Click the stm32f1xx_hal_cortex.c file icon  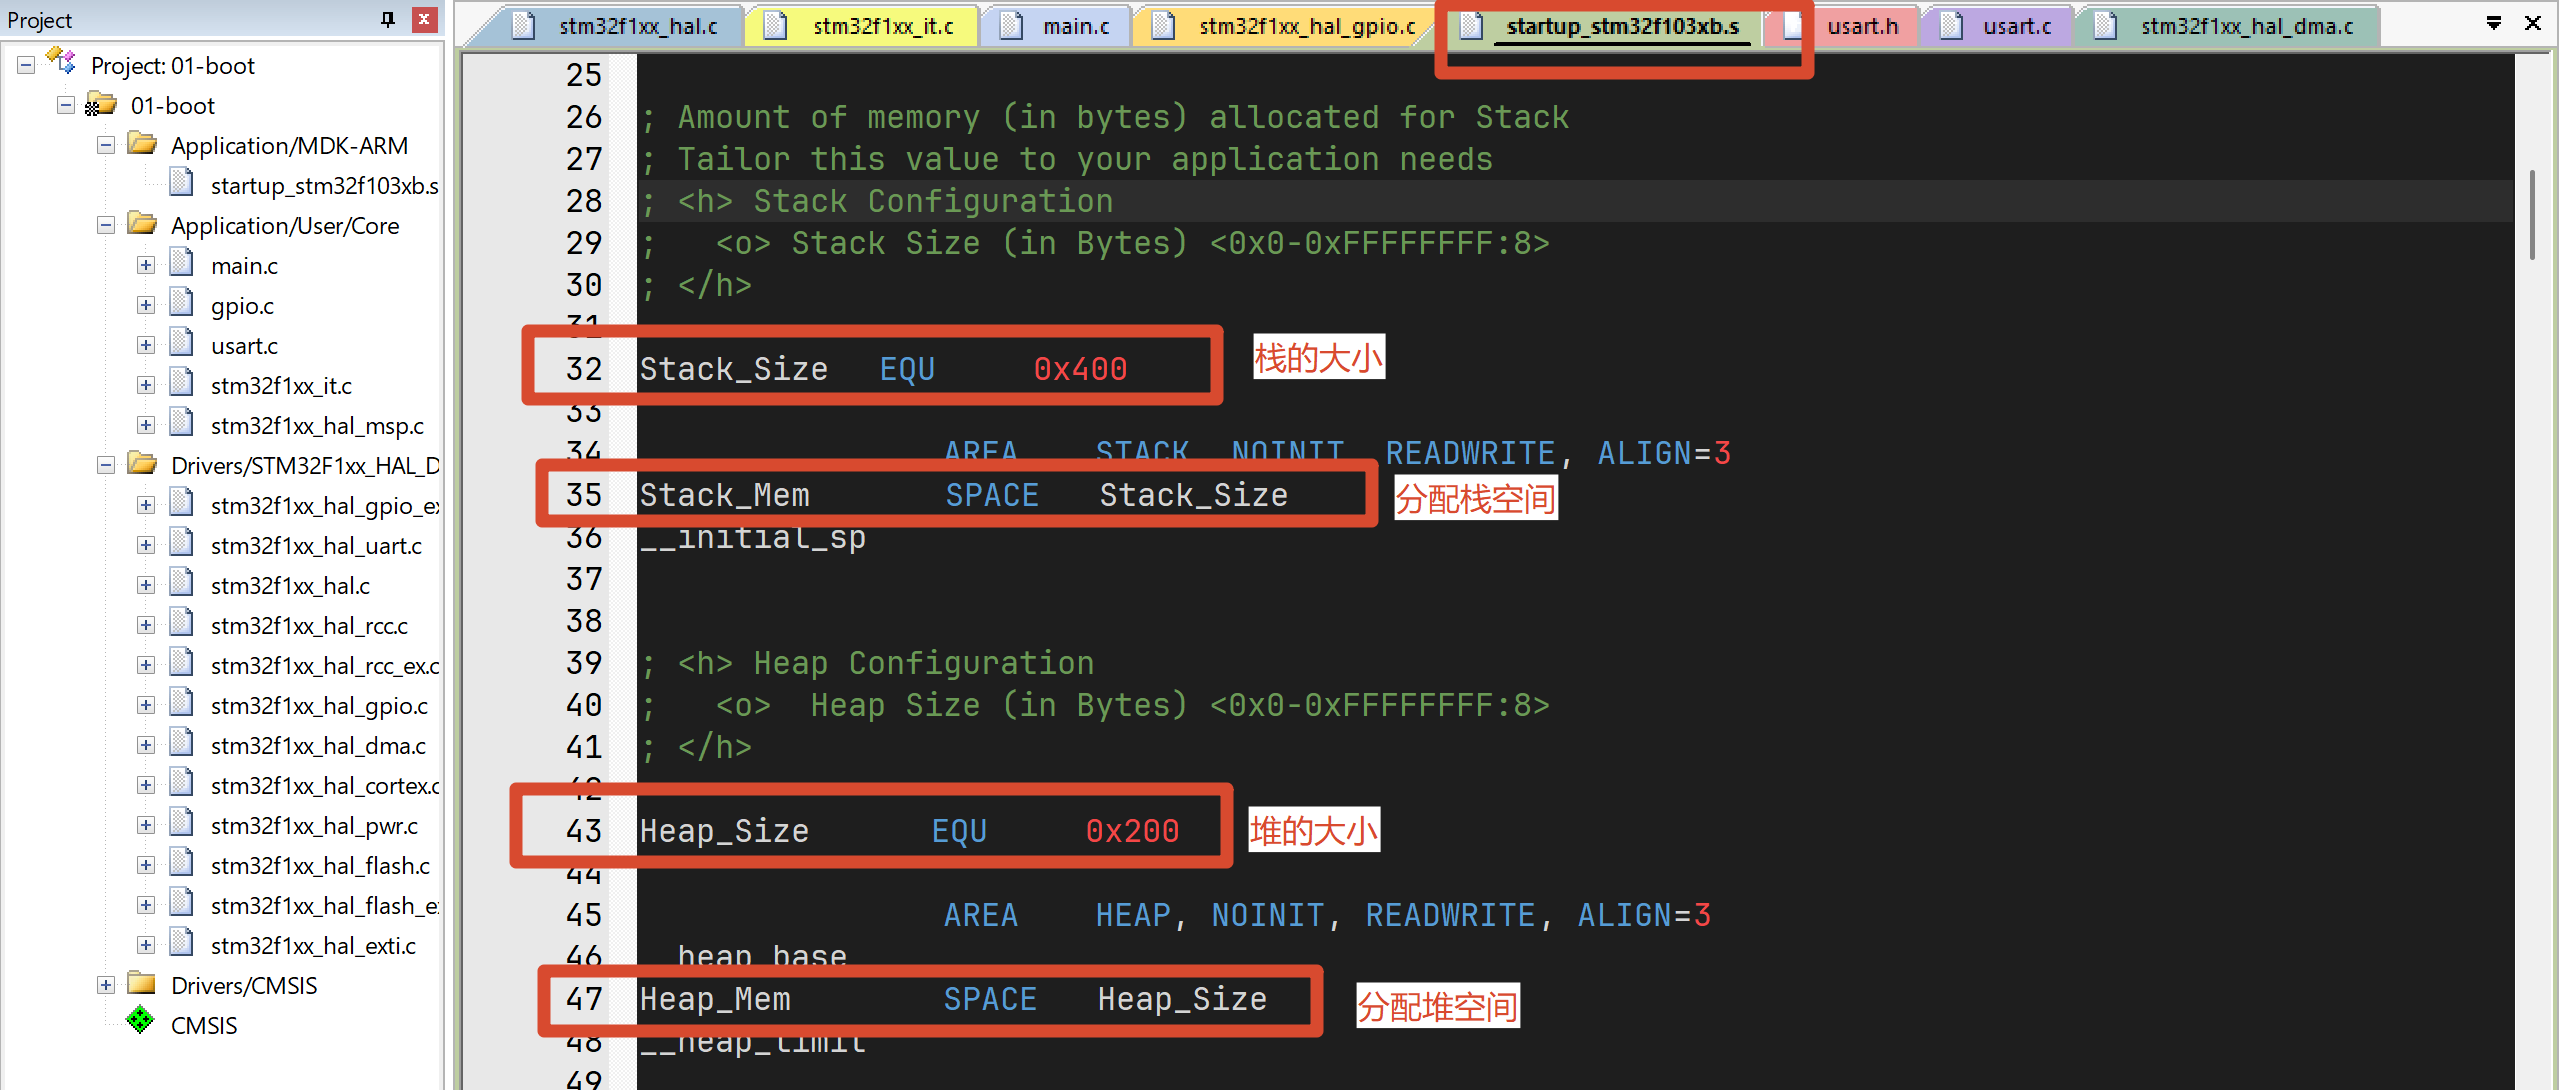point(182,783)
